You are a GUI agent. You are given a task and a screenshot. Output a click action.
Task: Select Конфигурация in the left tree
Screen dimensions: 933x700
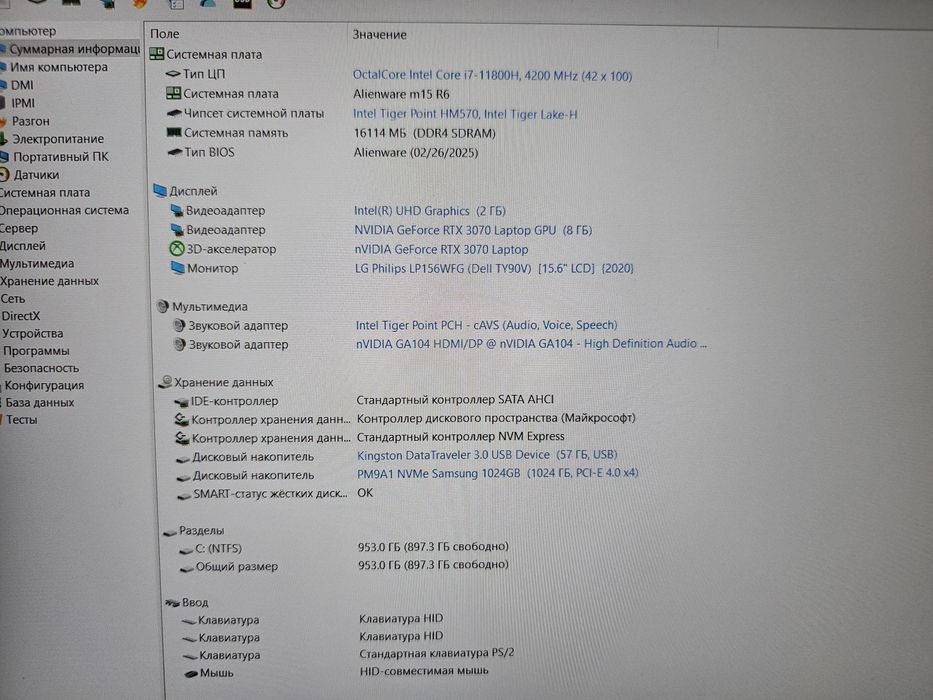click(44, 385)
